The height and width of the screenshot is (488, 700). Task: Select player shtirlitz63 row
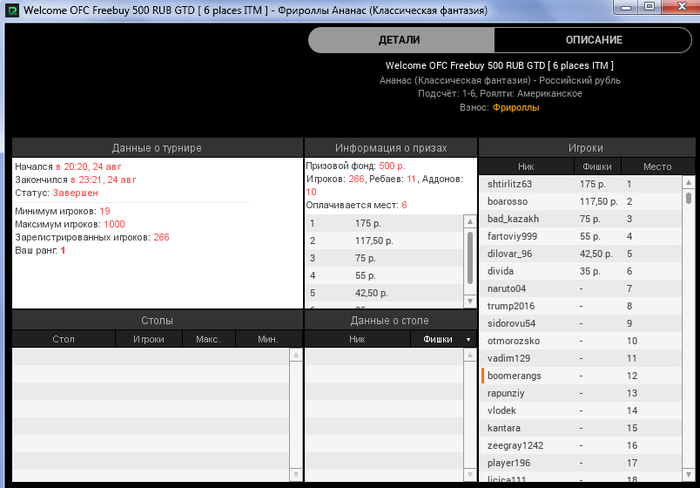[581, 184]
